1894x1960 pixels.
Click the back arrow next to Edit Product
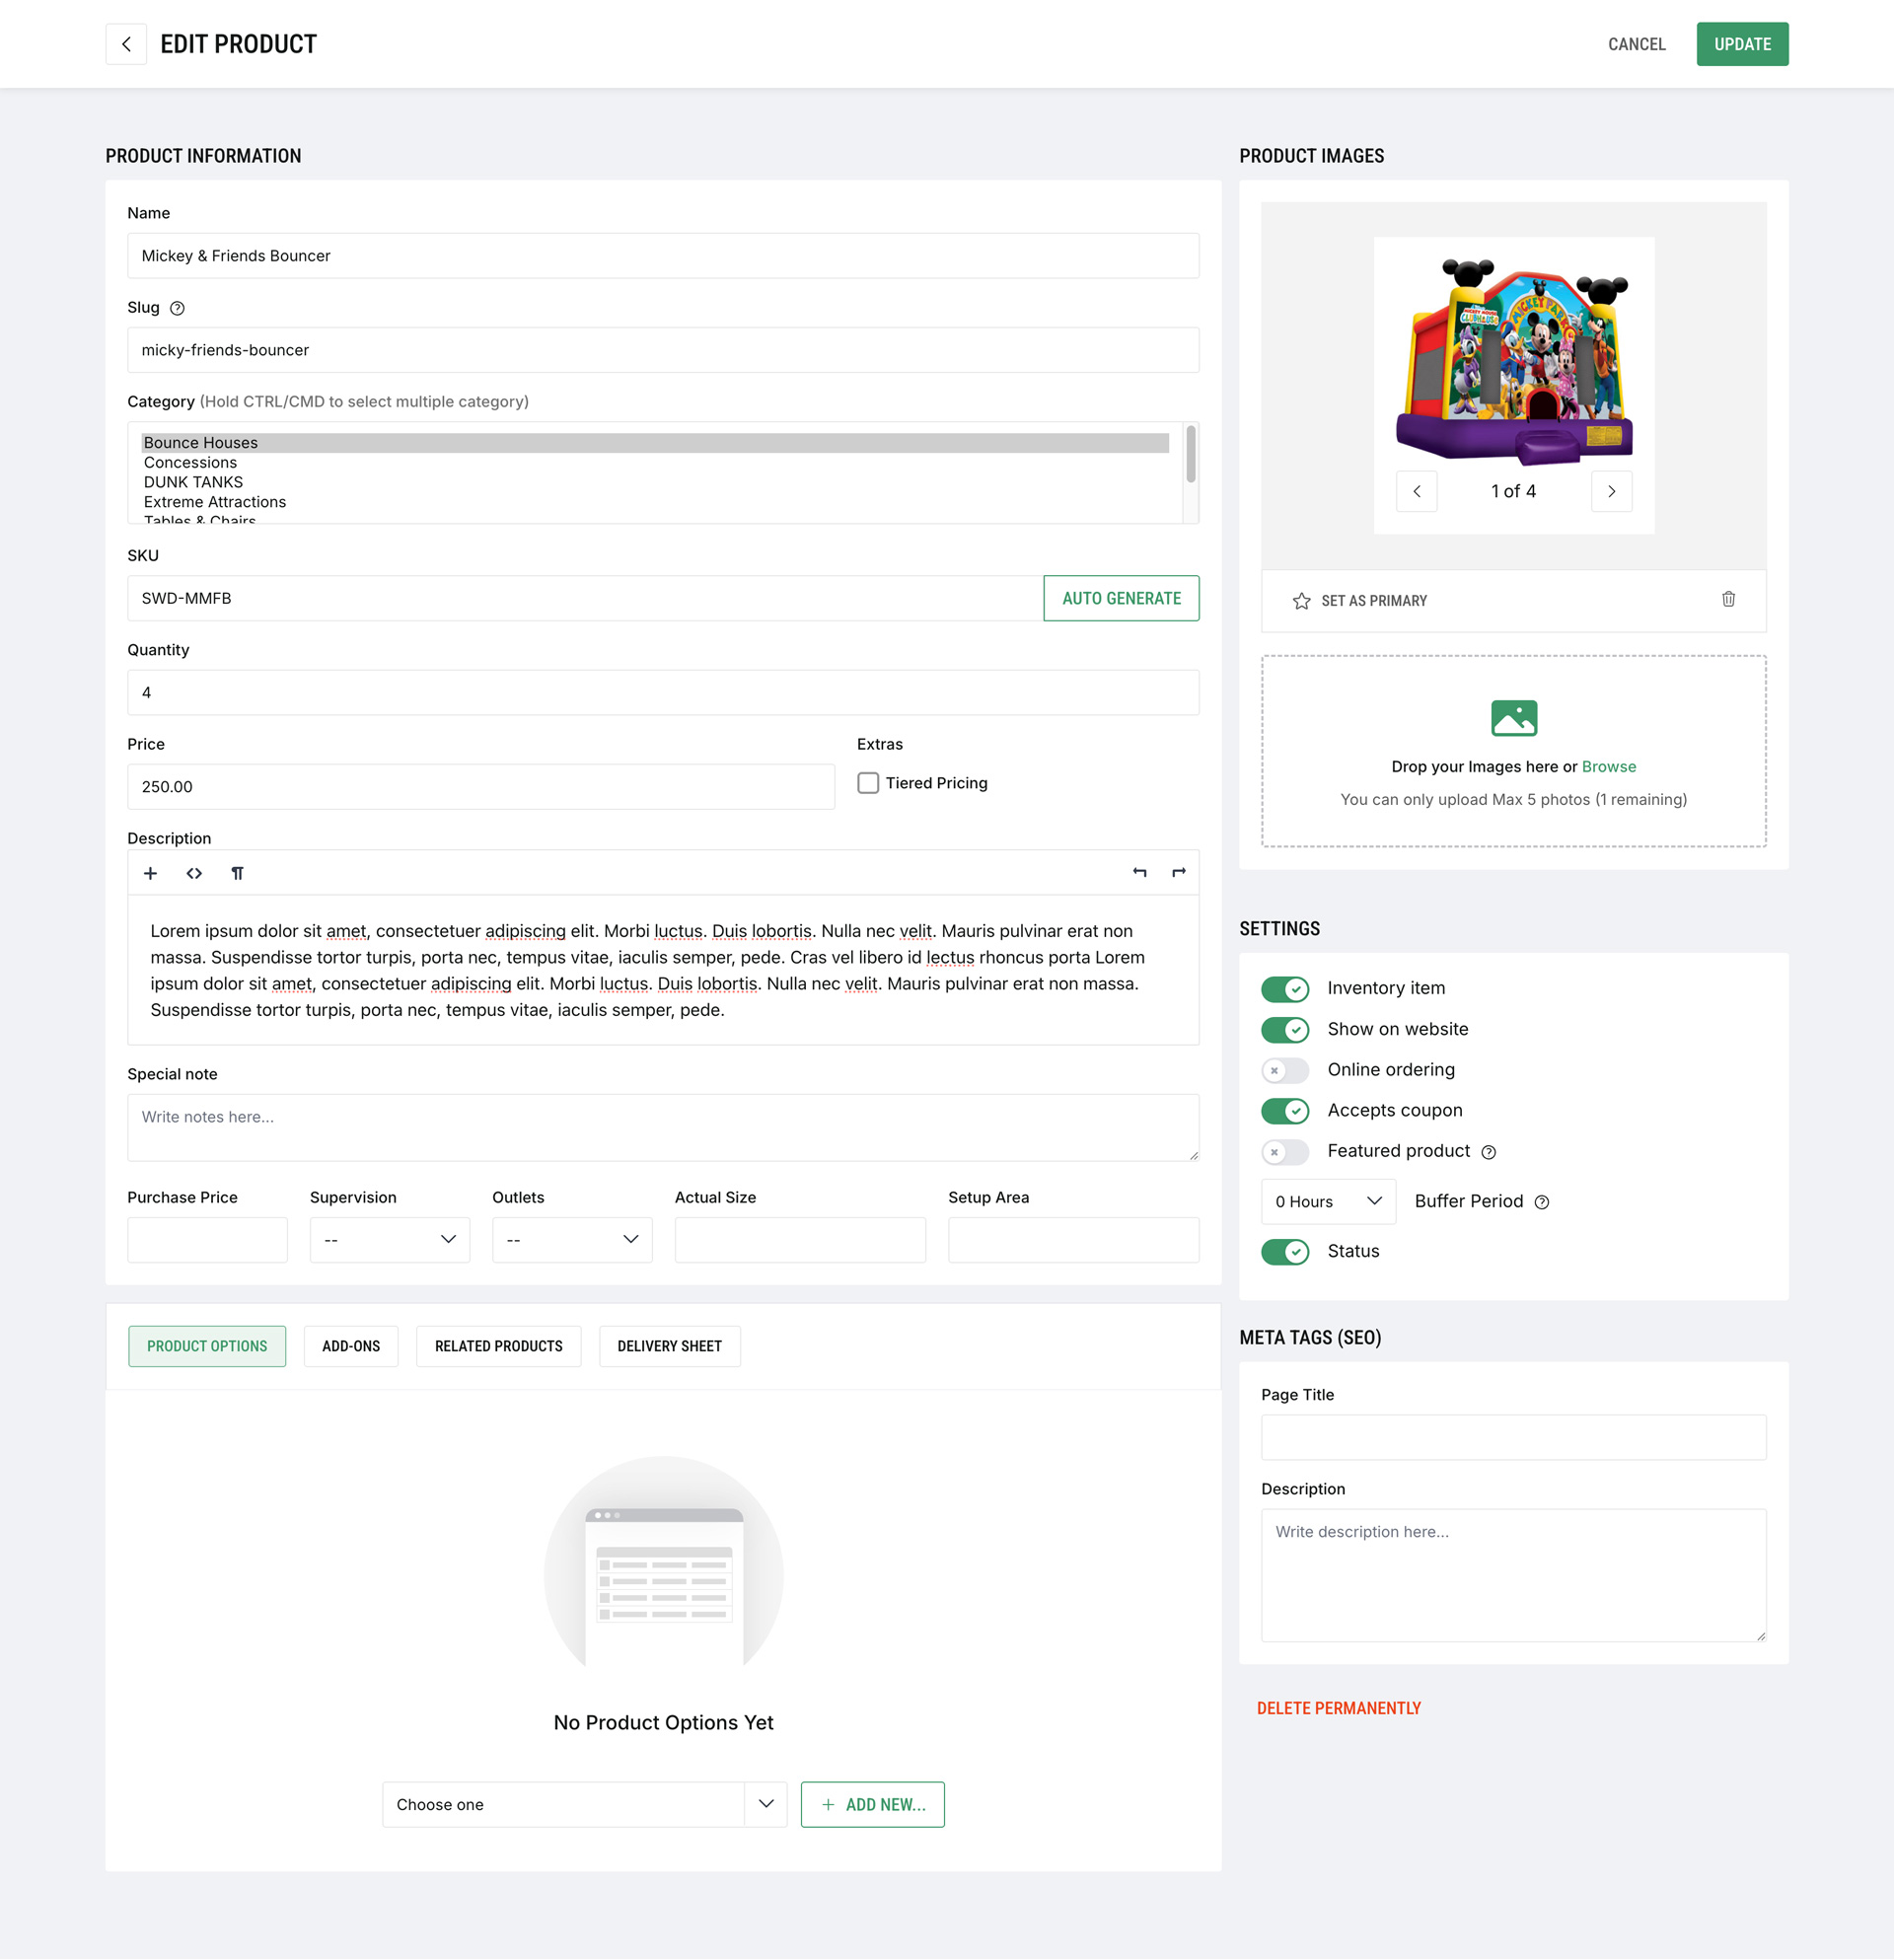click(126, 44)
